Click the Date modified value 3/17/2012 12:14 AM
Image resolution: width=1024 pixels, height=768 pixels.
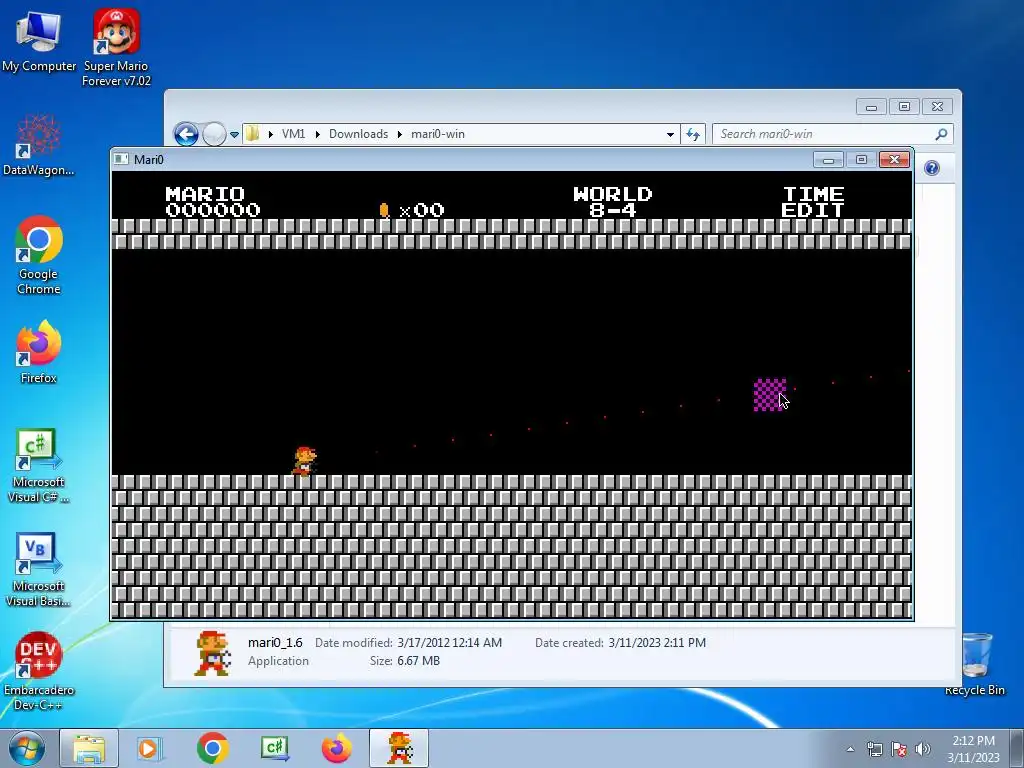449,643
